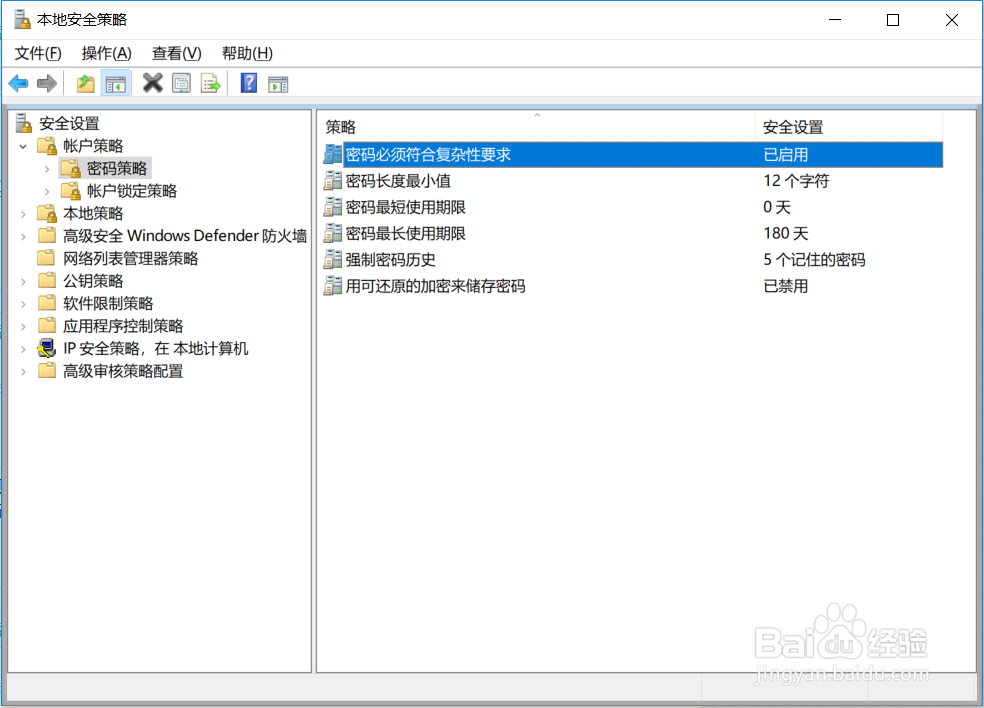The image size is (984, 708).
Task: Toggle the console tree visibility icon
Action: tap(114, 83)
